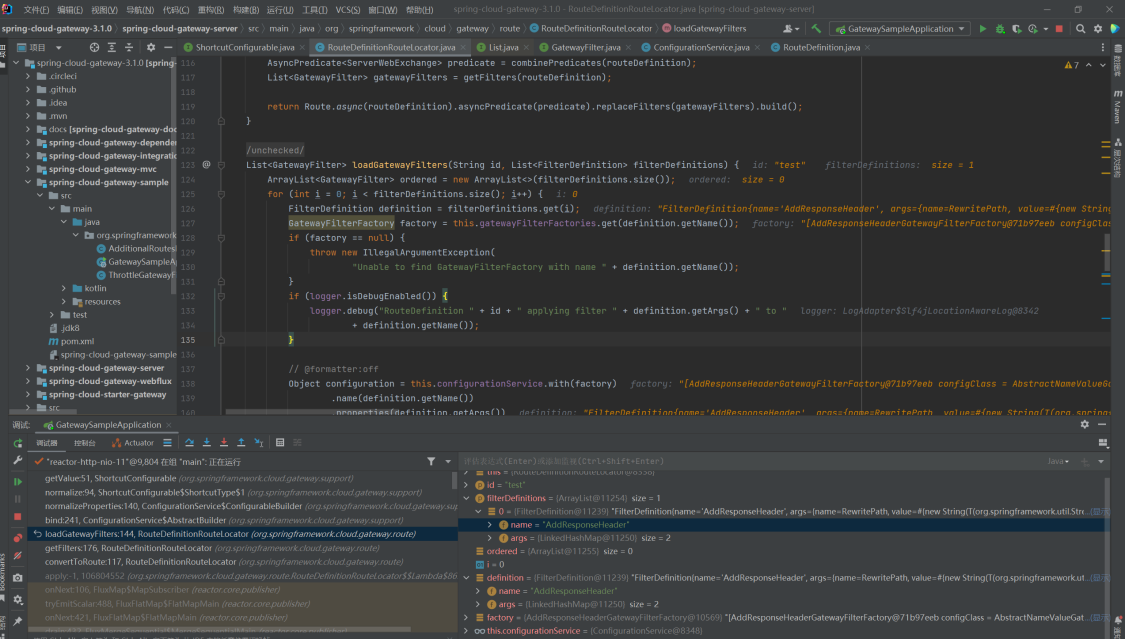Click Collapse All icon in project panel
Image resolution: width=1125 pixels, height=639 pixels.
pos(129,47)
